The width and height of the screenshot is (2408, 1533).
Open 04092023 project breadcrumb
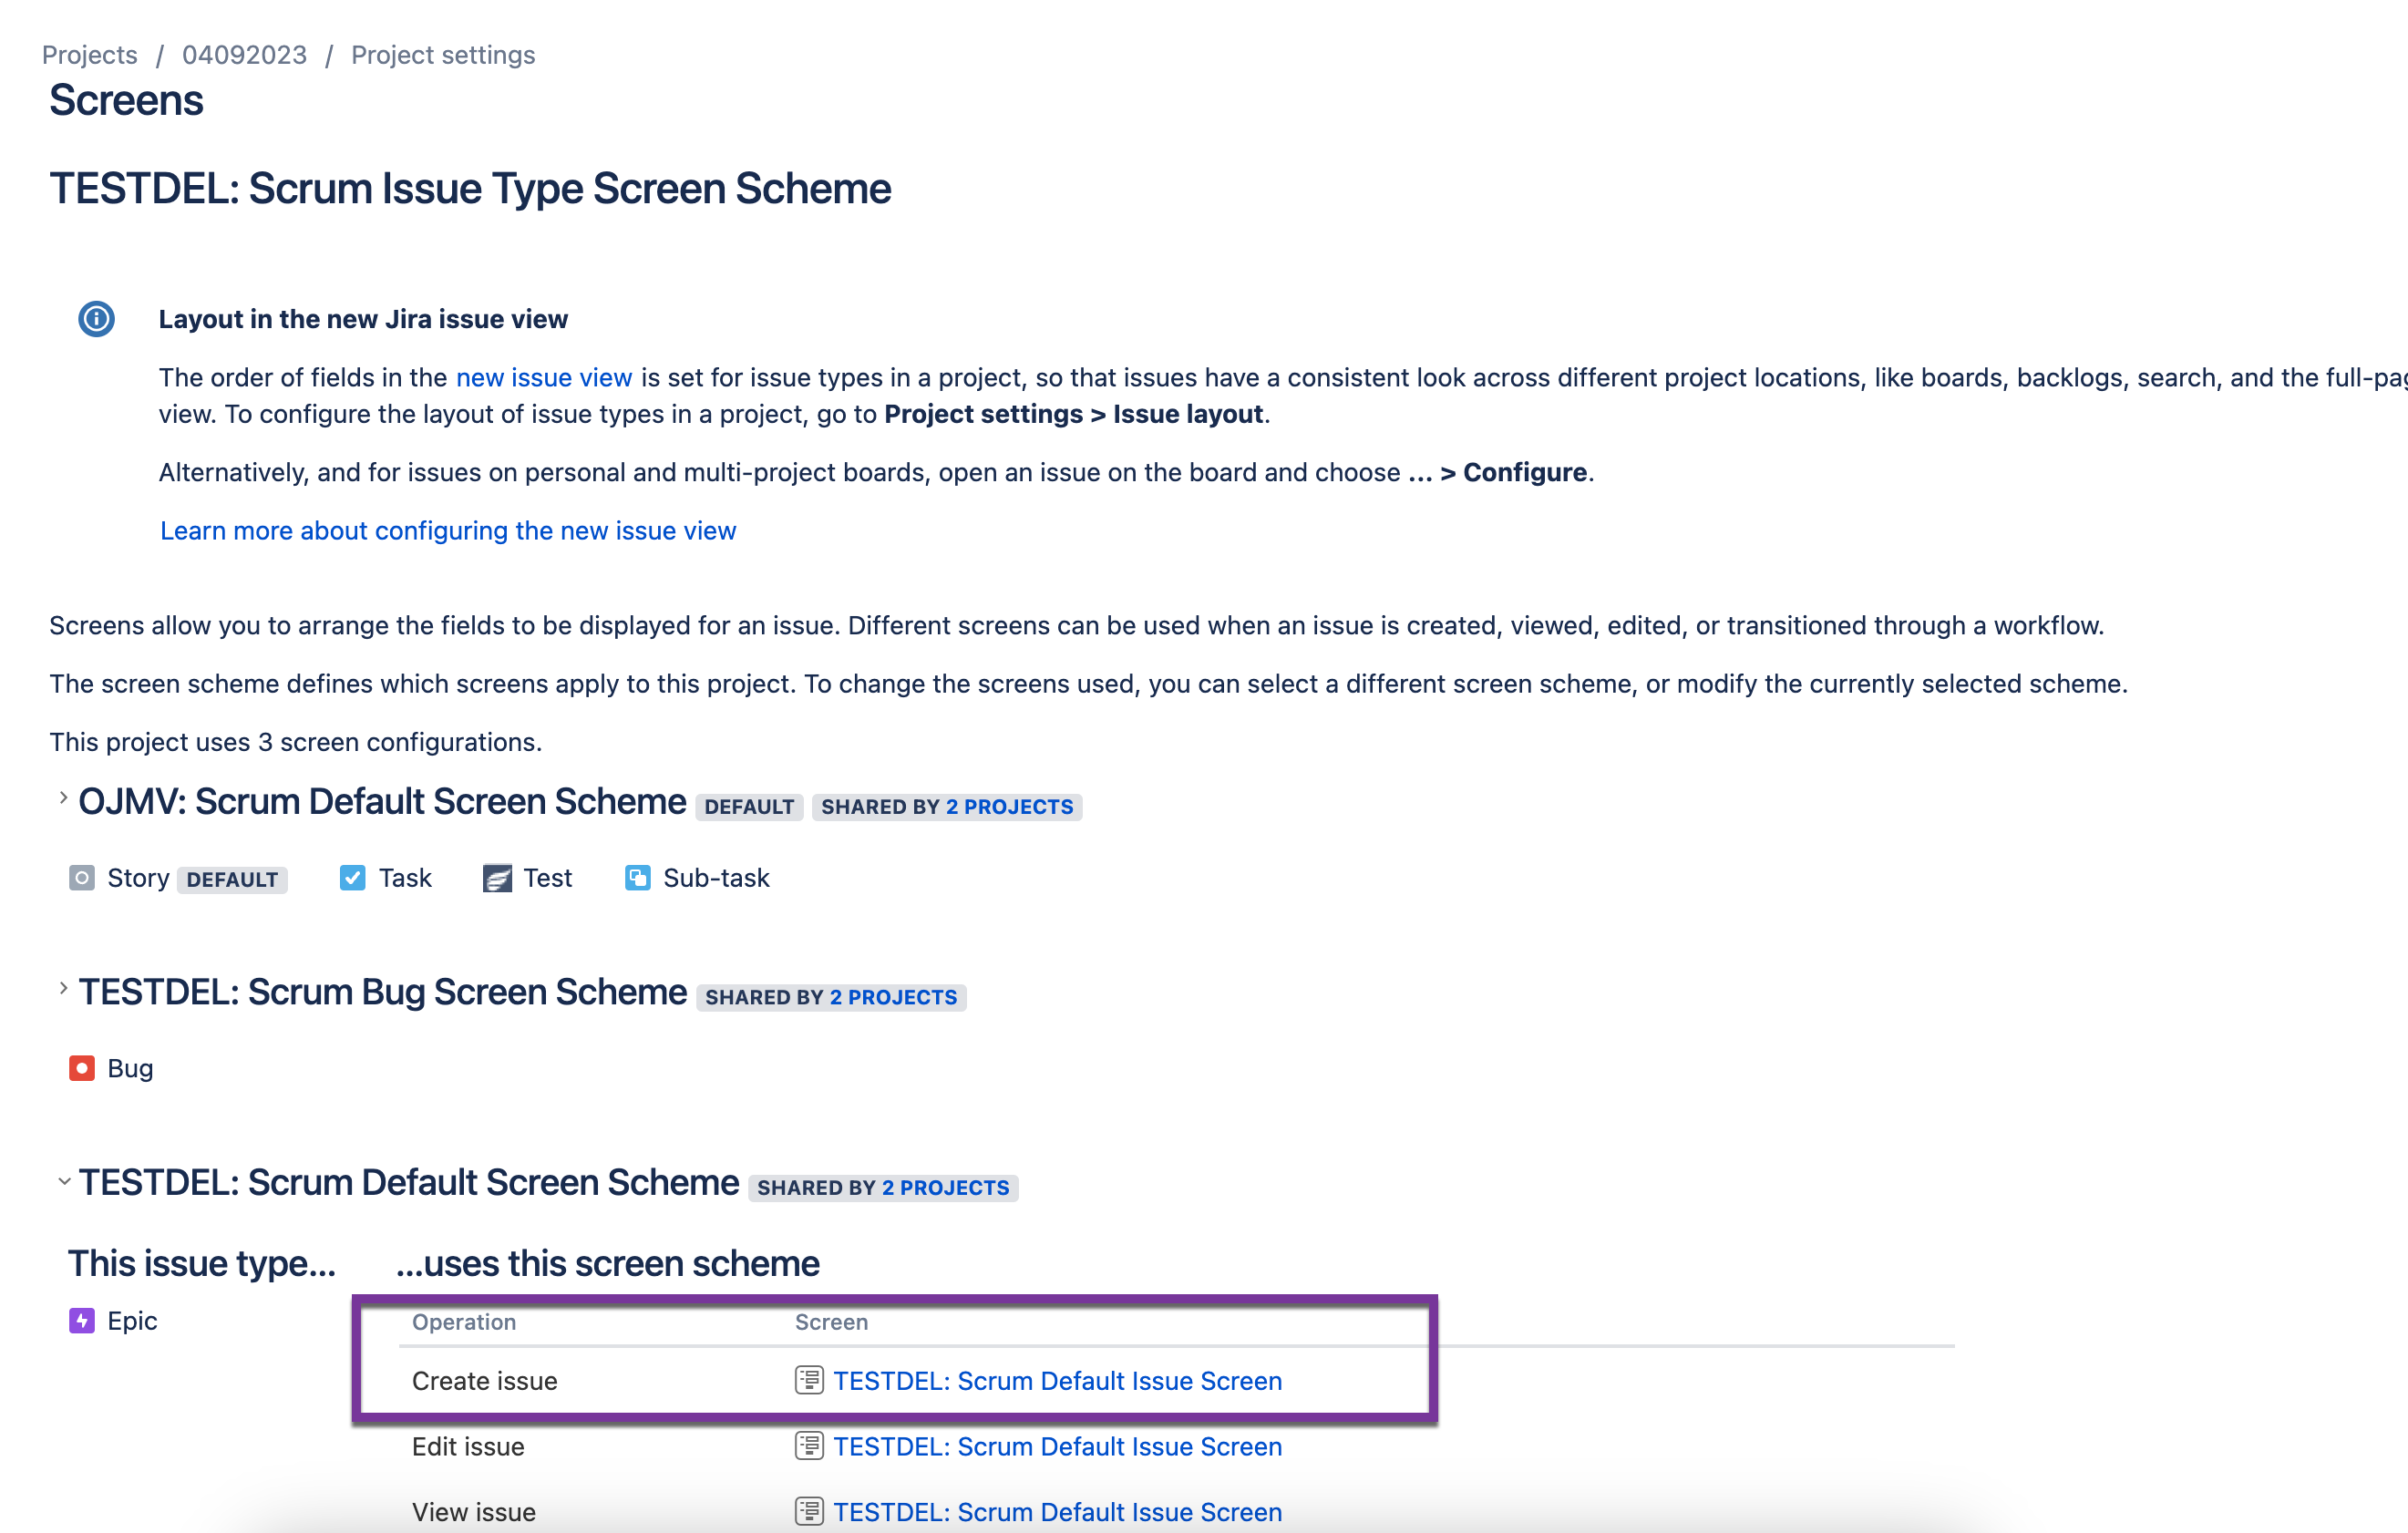pyautogui.click(x=244, y=55)
